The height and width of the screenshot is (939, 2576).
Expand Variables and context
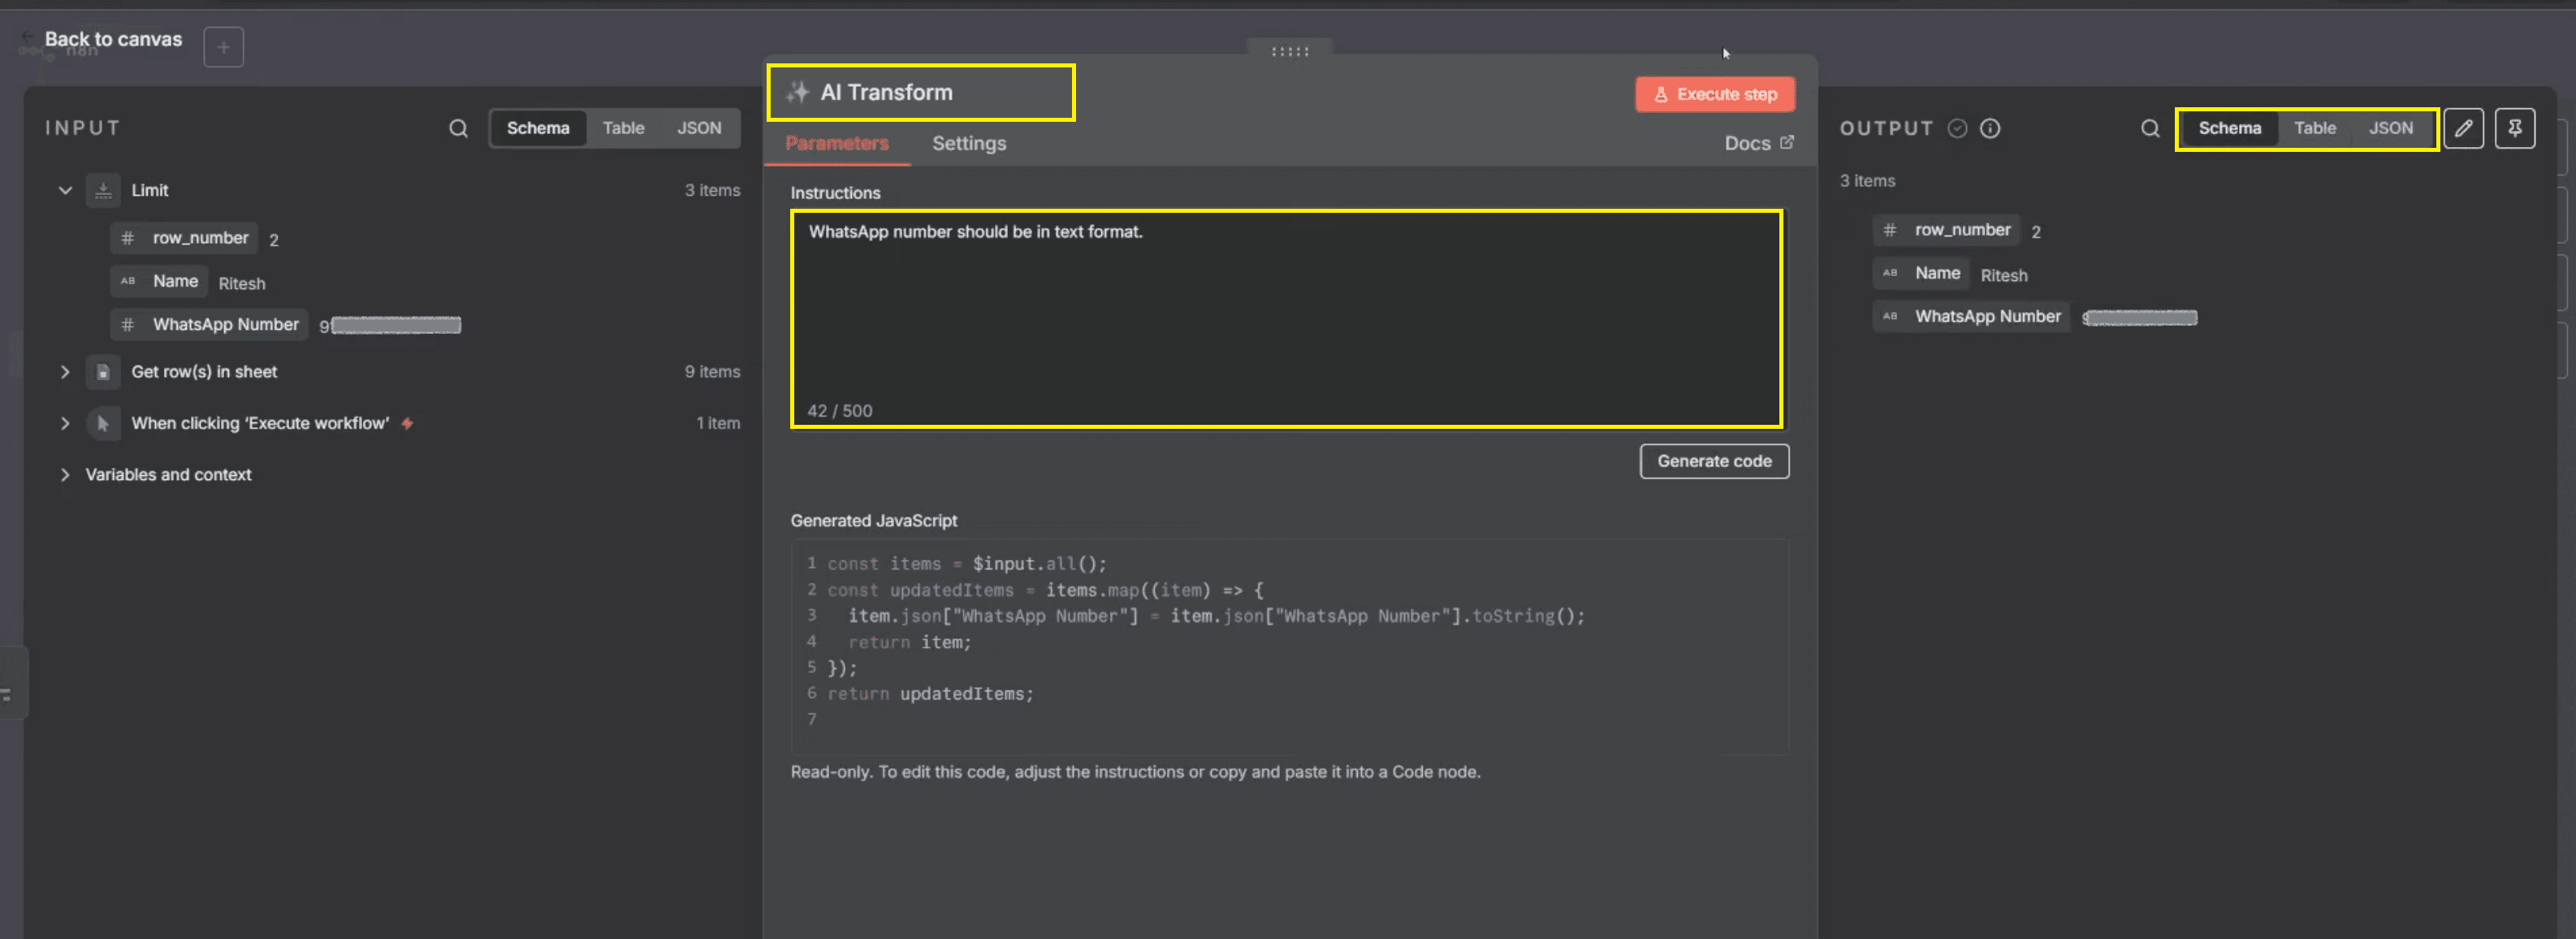point(65,475)
